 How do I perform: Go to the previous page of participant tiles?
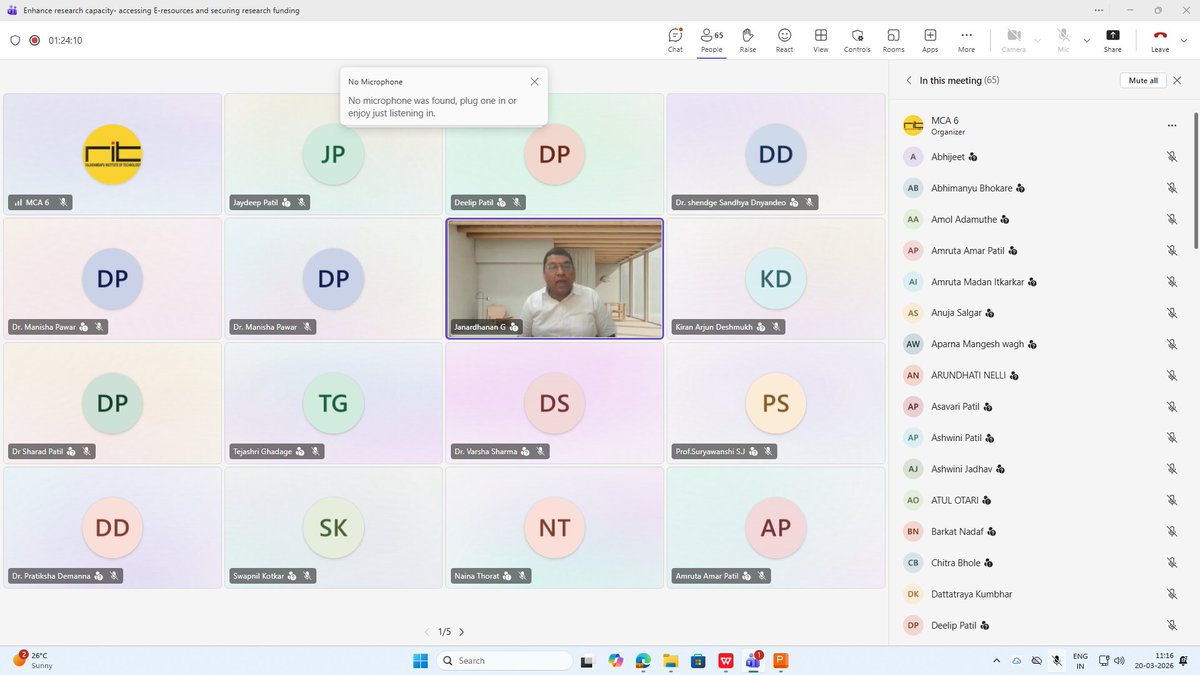point(427,632)
